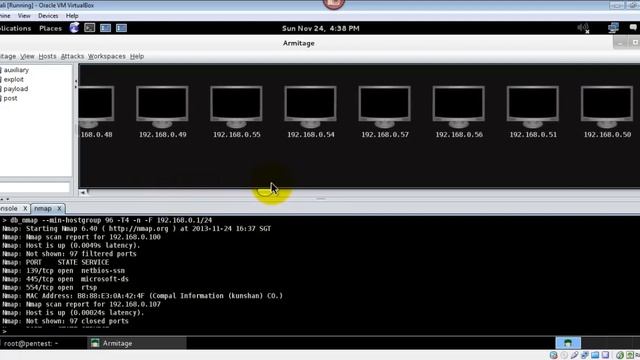Click VirtualBox hard disk activity status icon

click(x=553, y=355)
